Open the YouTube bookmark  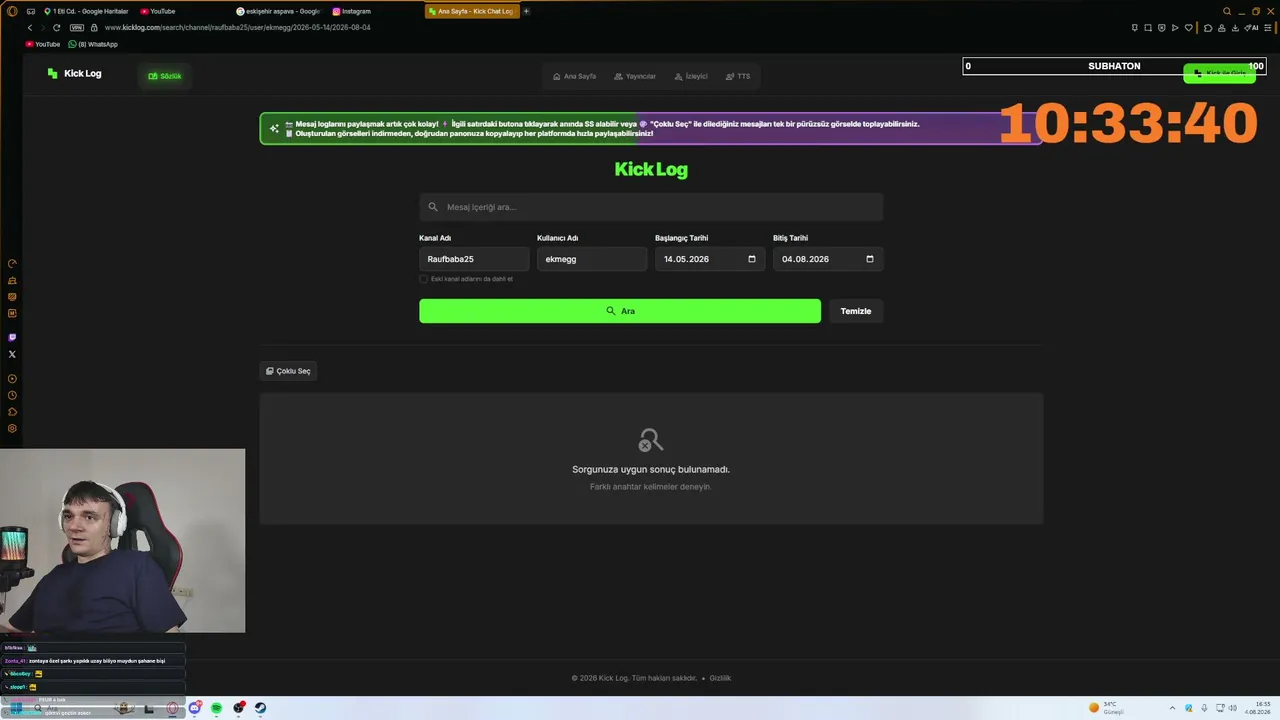pos(43,44)
